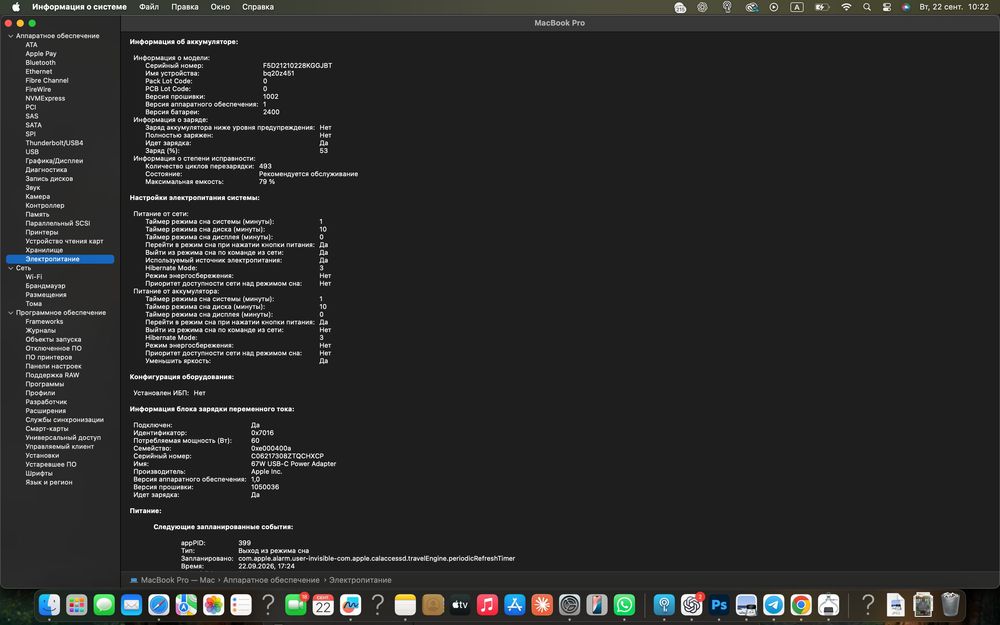Open Calendar showing 22 in the Dock
The image size is (1000, 625).
[323, 605]
